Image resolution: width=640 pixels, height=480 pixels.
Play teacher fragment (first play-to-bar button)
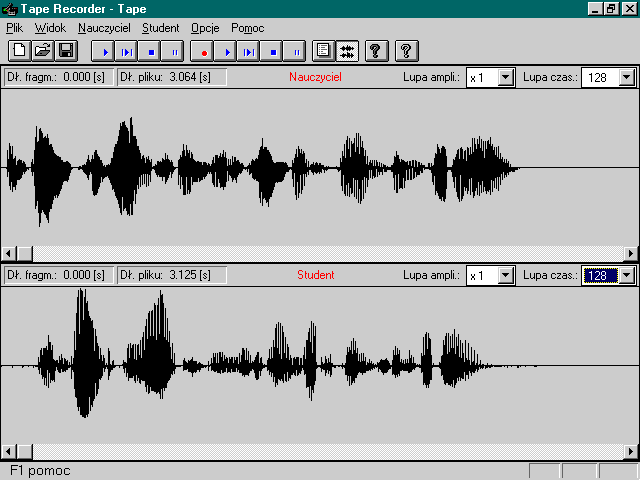[x=126, y=51]
